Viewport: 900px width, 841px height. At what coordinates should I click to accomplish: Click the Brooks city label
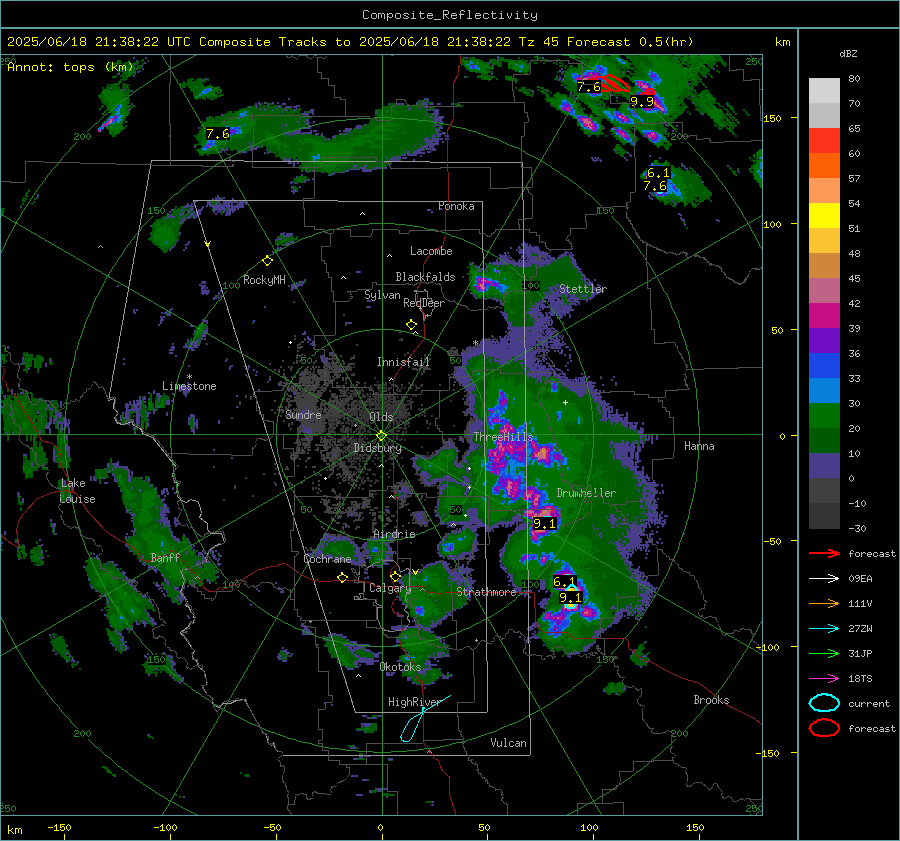coord(711,700)
